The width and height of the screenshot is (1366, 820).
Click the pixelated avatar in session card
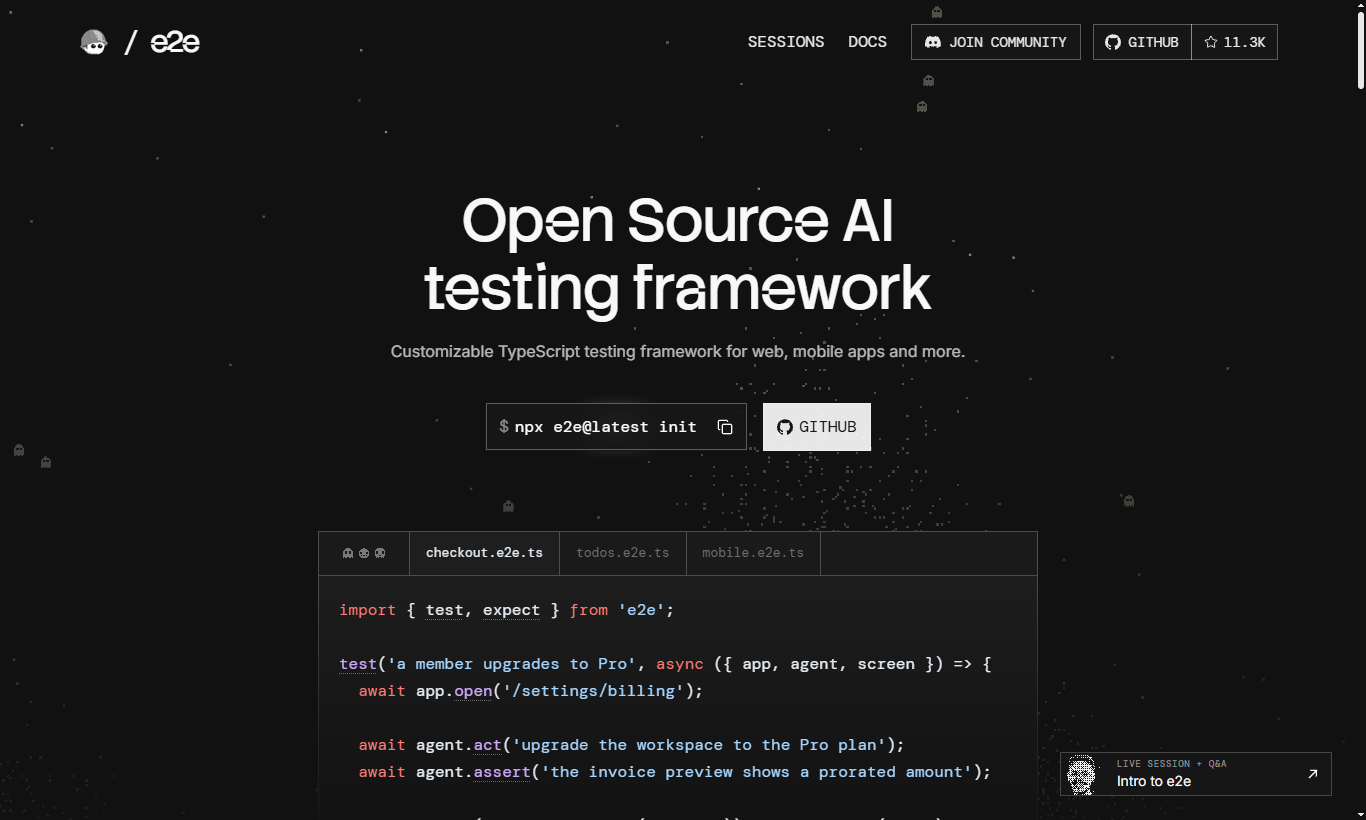coord(1081,774)
